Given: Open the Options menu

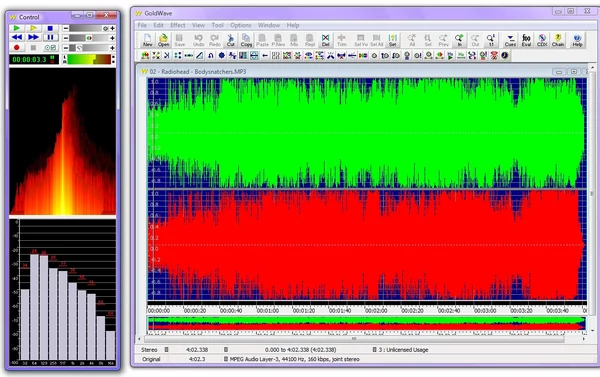Looking at the screenshot, I should click(x=241, y=25).
